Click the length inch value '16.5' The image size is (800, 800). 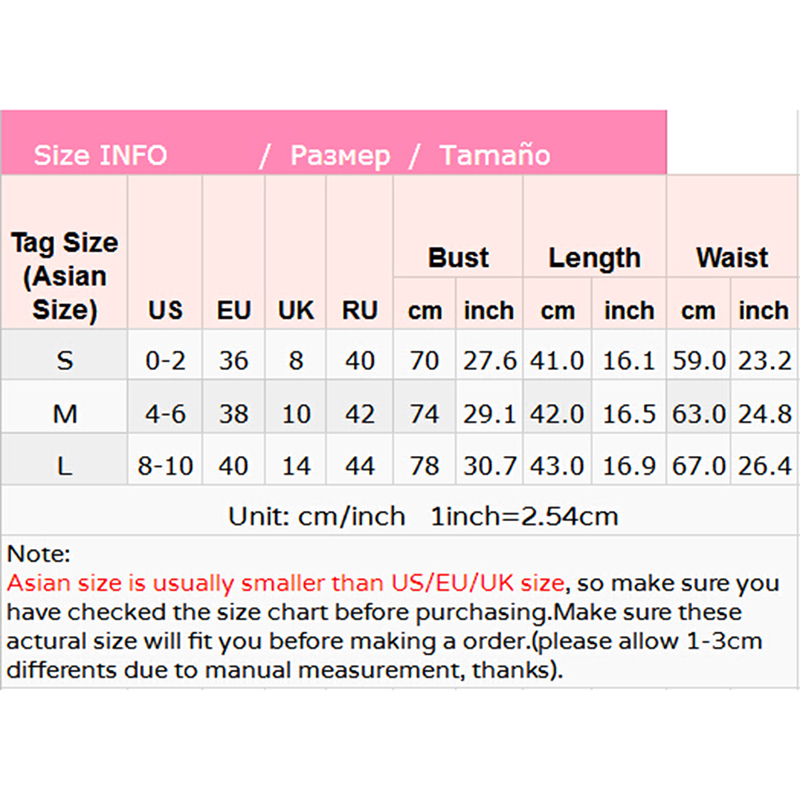pyautogui.click(x=629, y=412)
